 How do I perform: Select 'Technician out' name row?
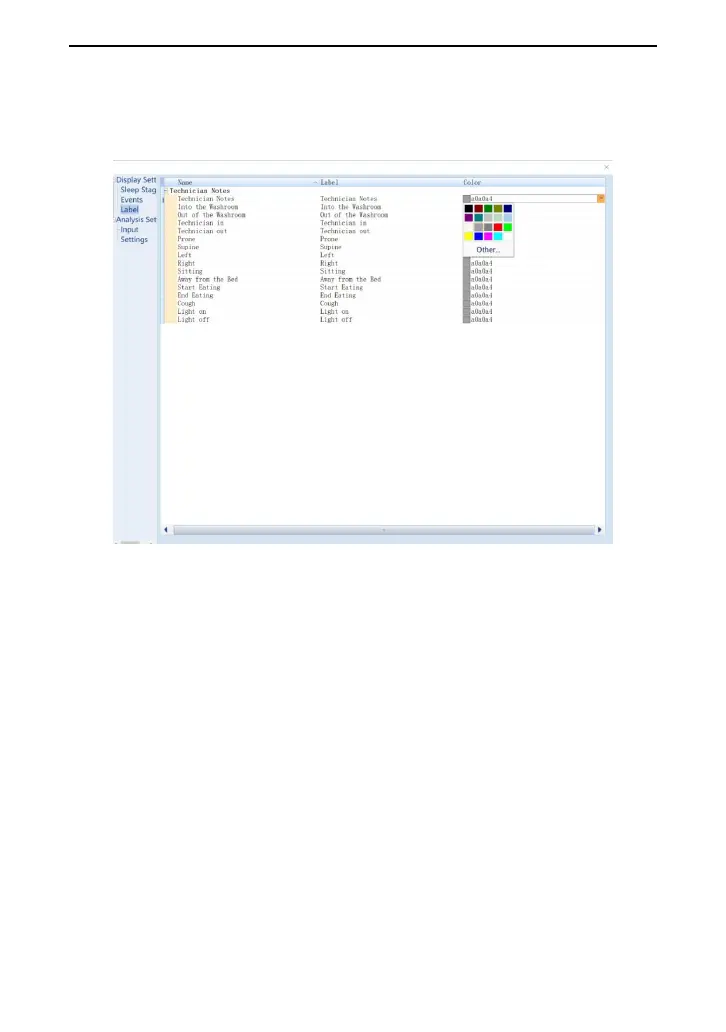click(202, 231)
